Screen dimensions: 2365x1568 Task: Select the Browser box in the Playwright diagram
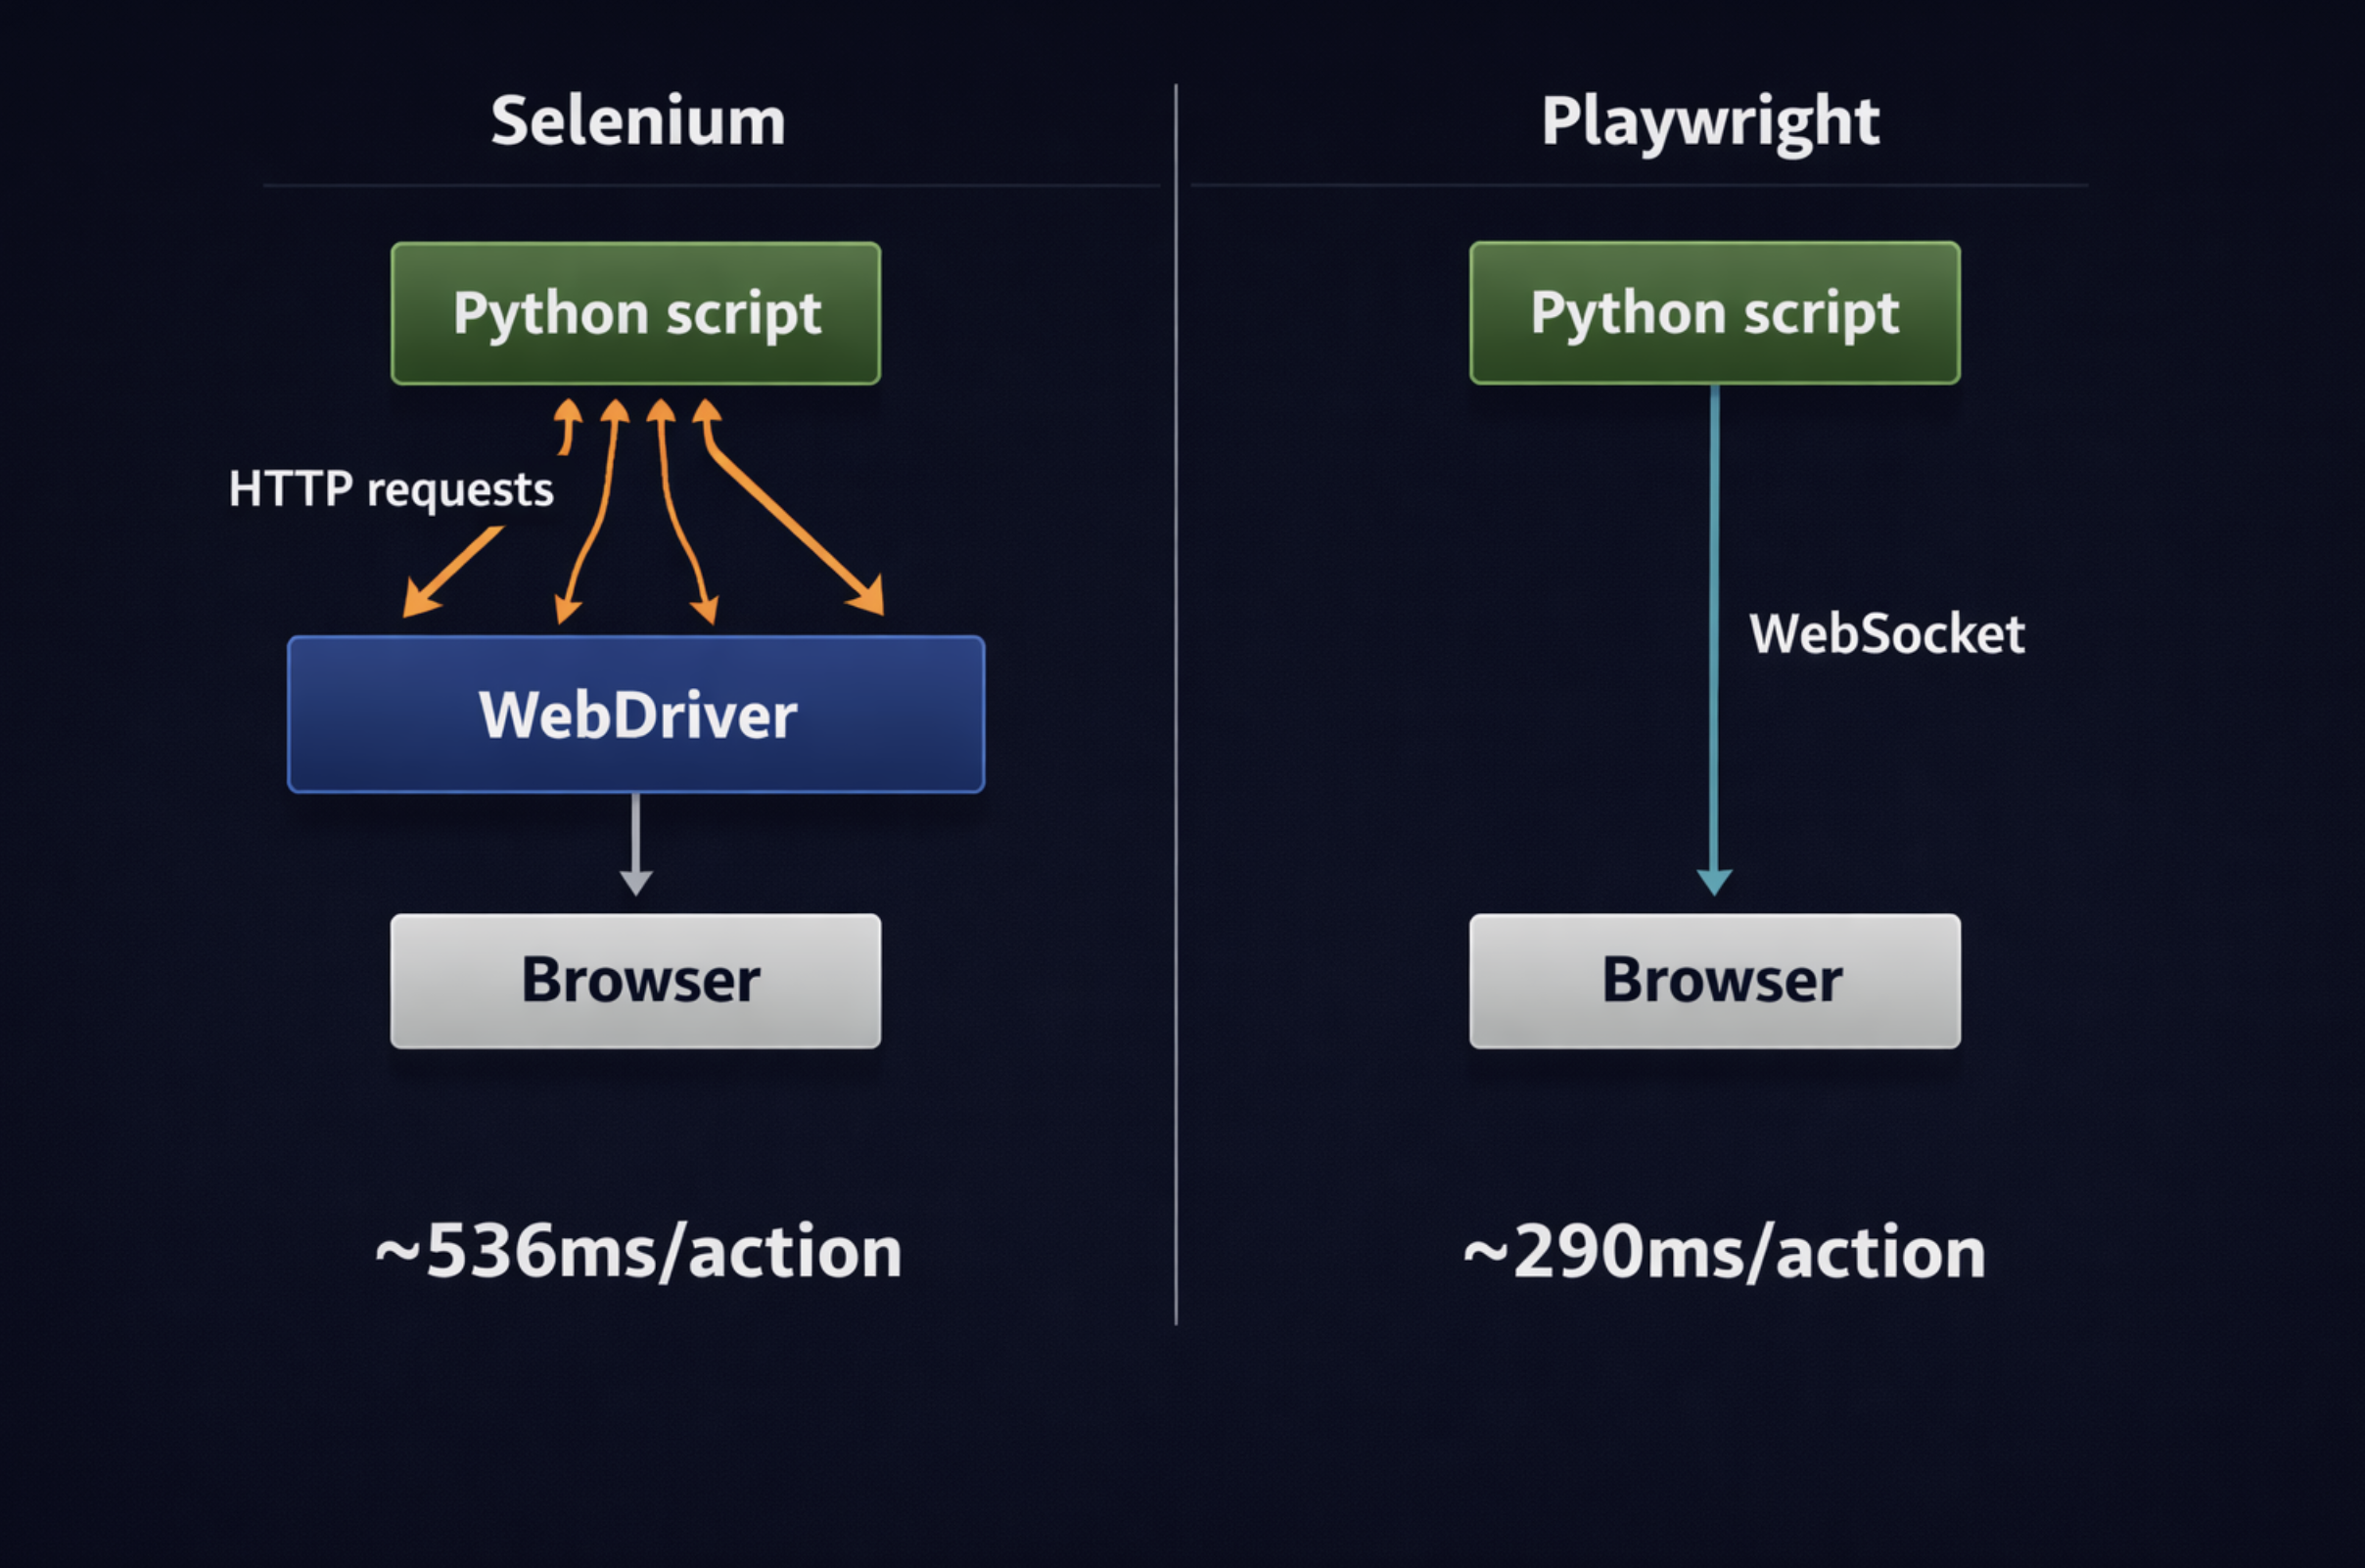point(1715,981)
